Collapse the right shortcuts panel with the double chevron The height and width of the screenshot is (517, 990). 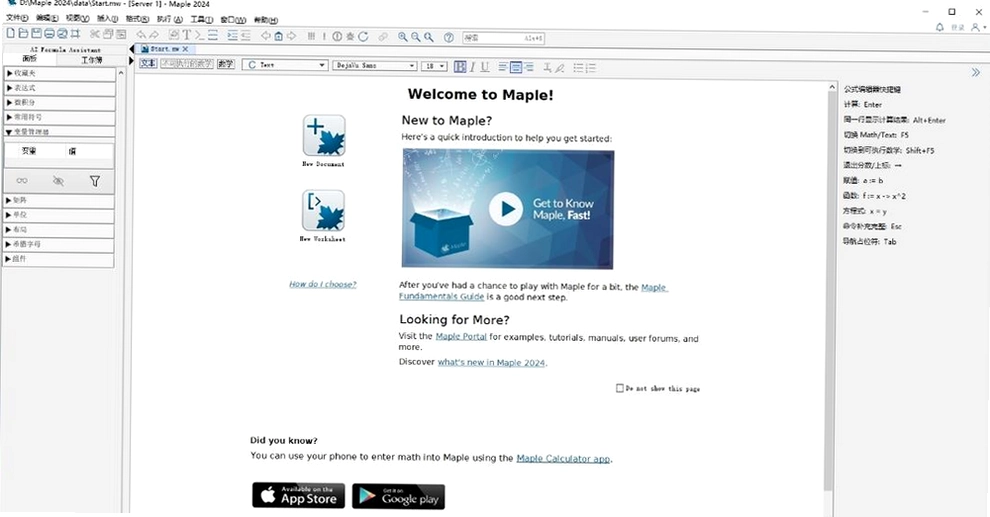pos(976,73)
